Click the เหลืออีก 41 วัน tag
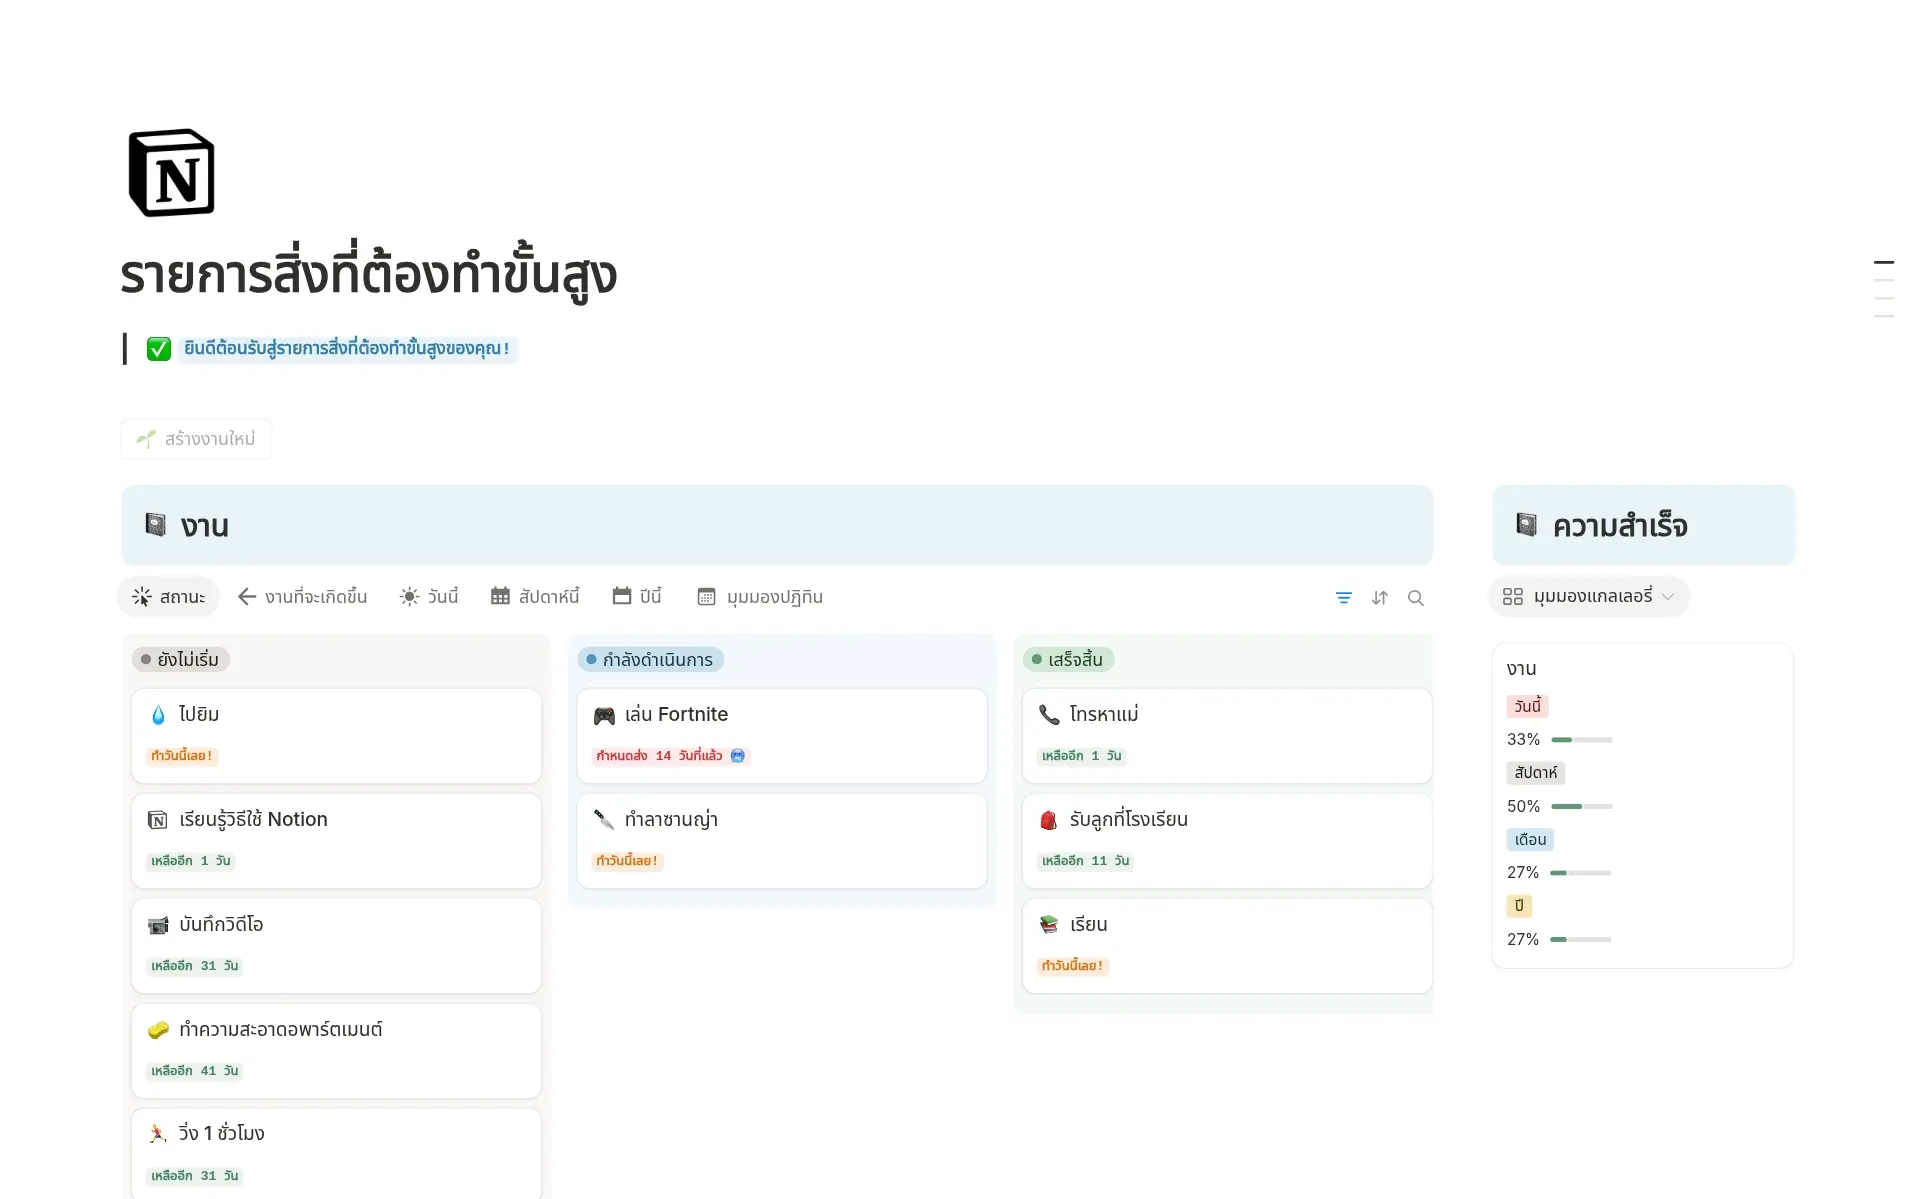Screen dimensions: 1920x1199 click(195, 1071)
